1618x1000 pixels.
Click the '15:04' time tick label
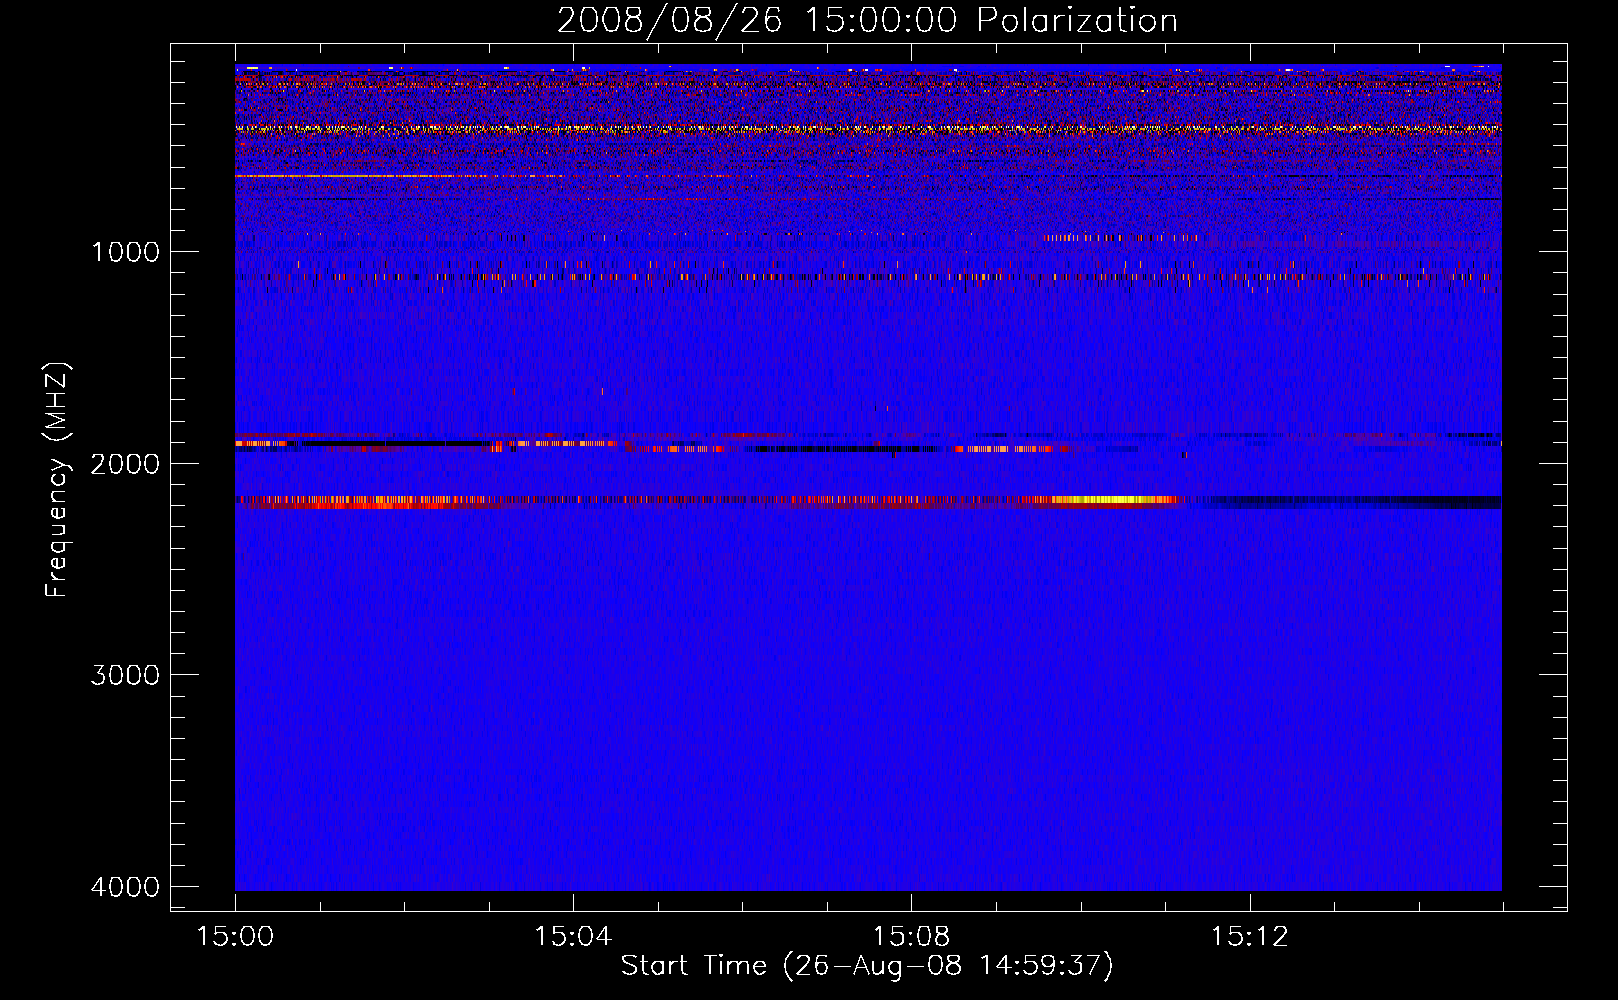[x=573, y=936]
